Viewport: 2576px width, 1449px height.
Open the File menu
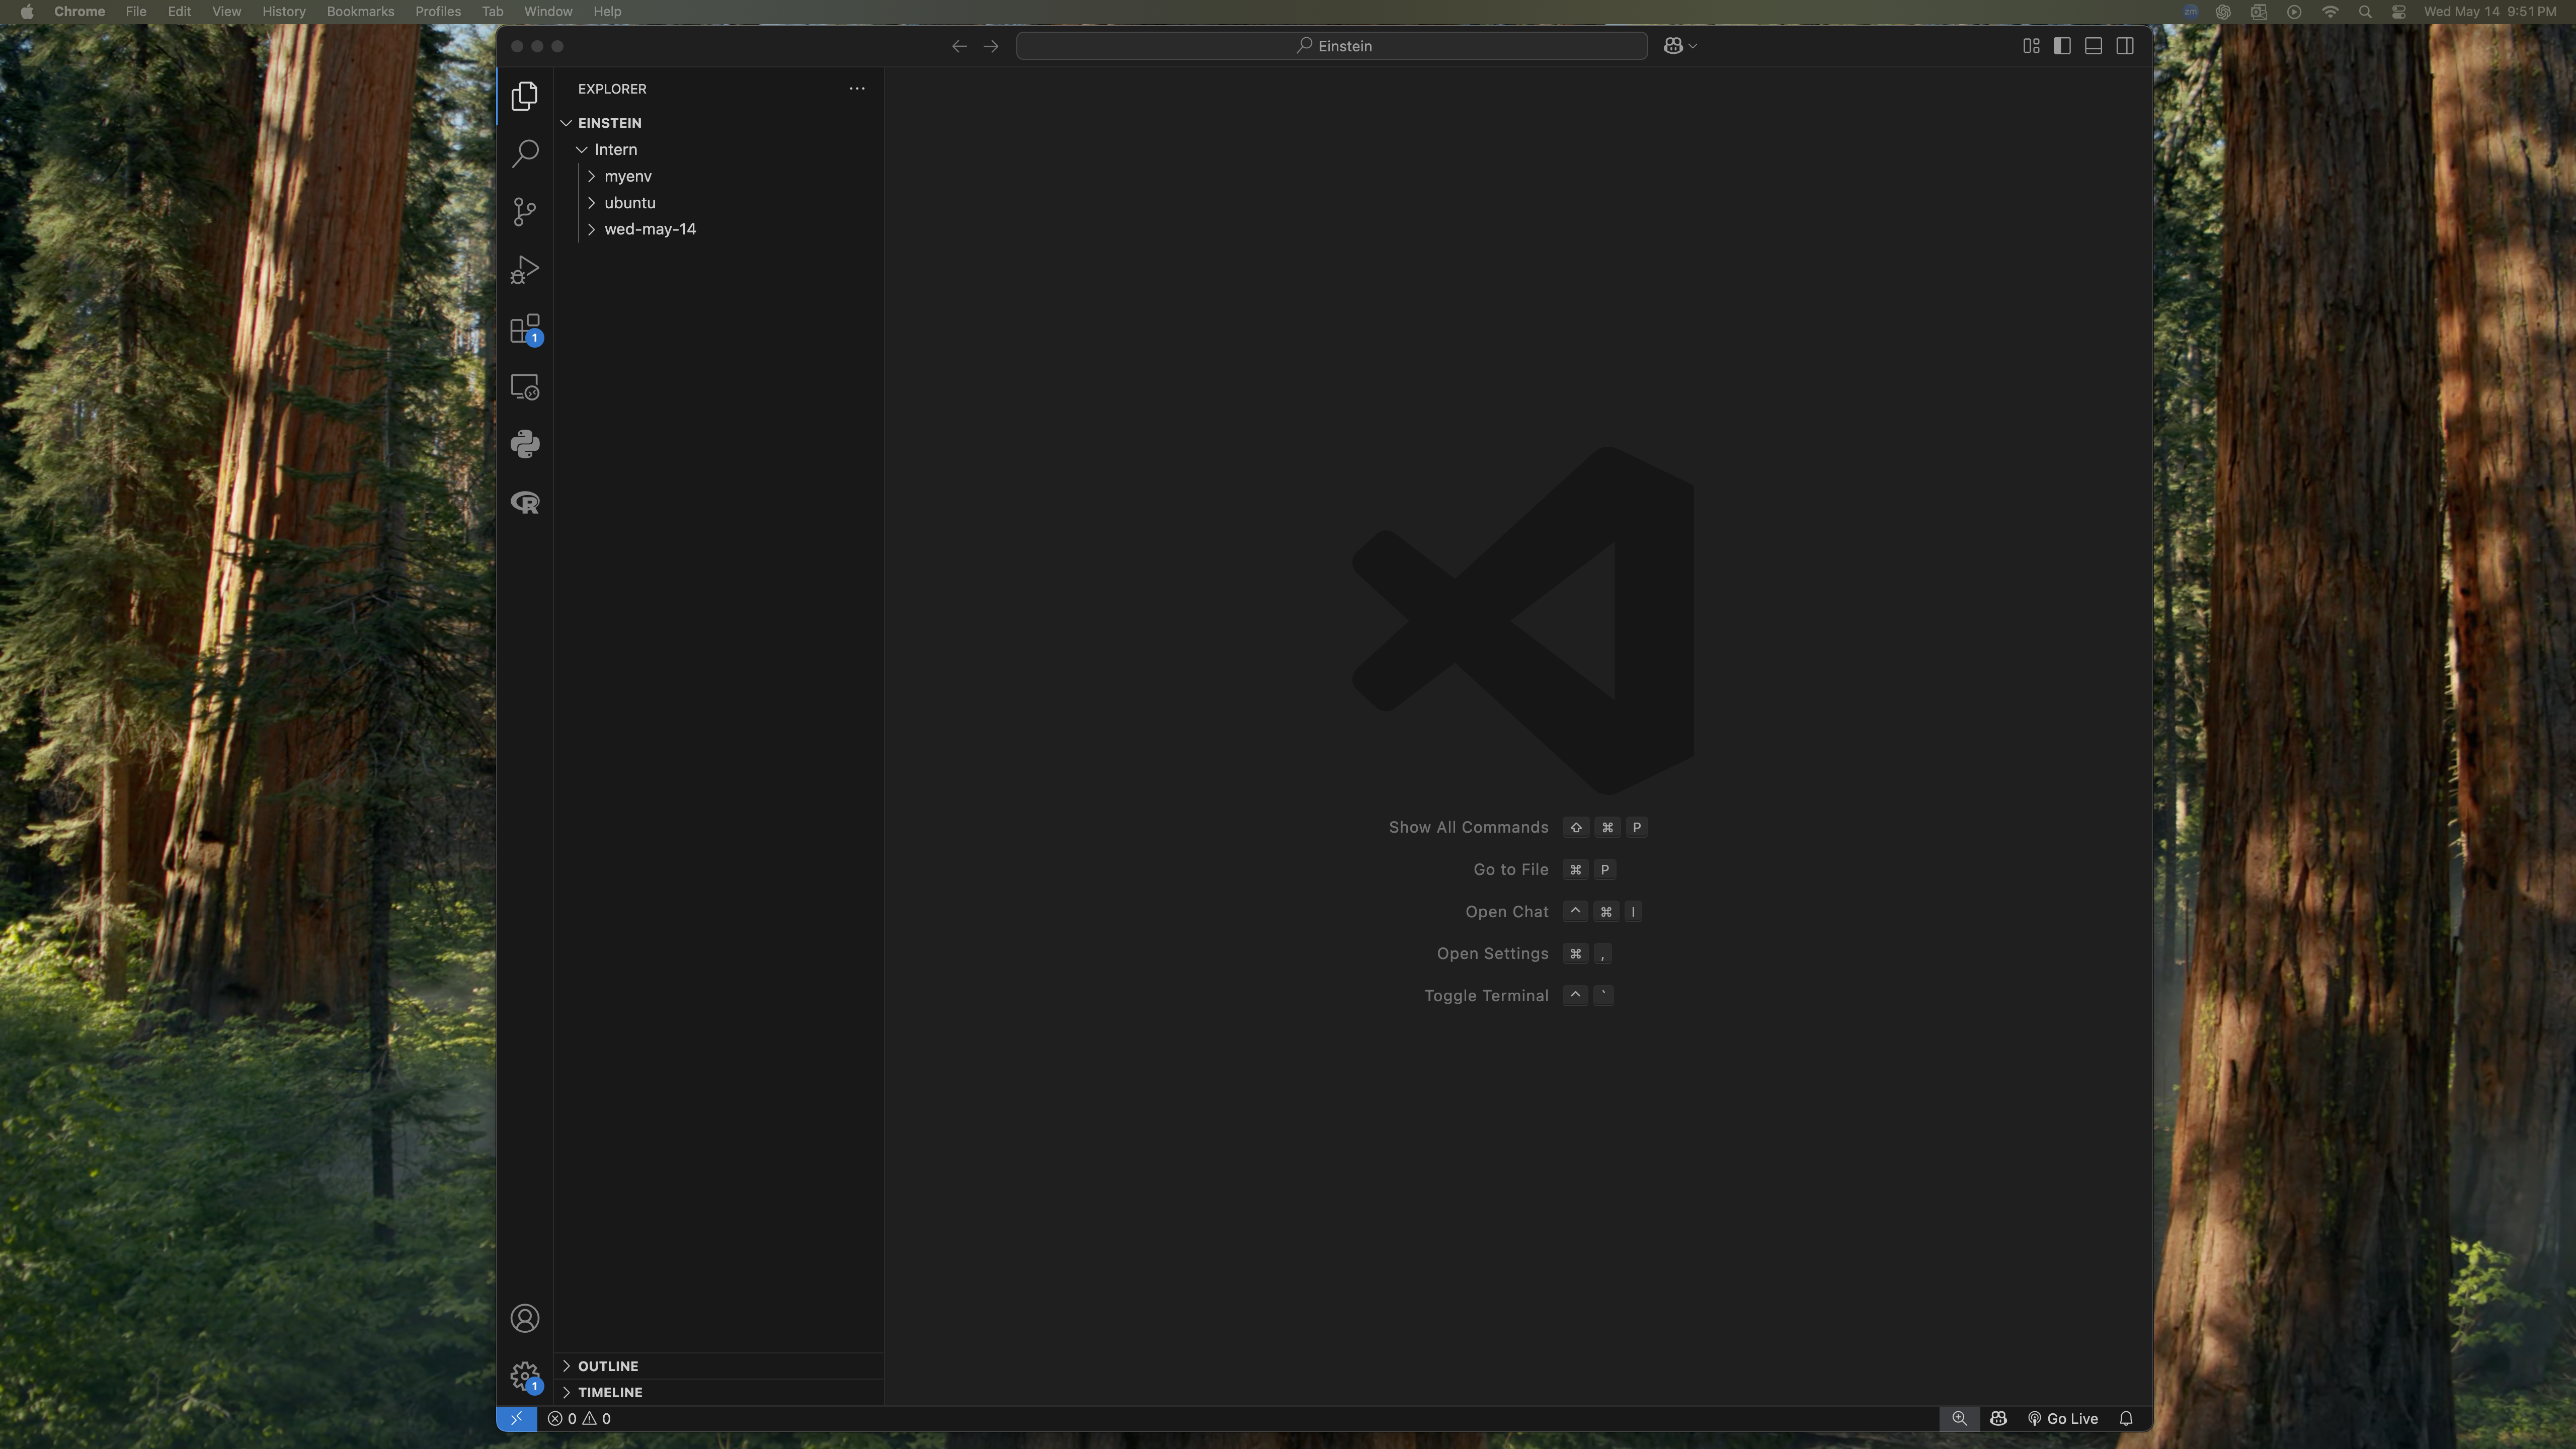point(136,11)
